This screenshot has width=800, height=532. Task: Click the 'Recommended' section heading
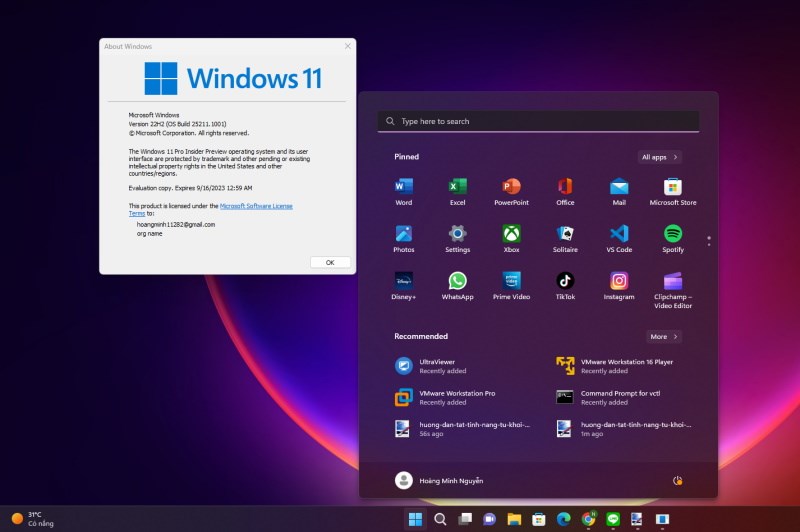pyautogui.click(x=421, y=336)
